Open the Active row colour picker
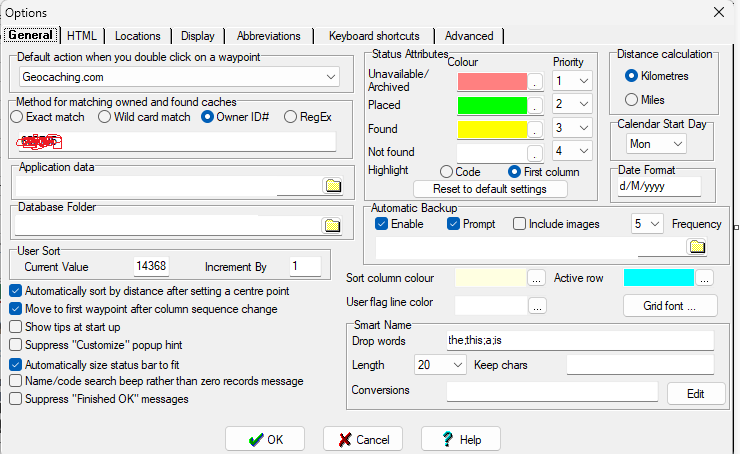The image size is (740, 454). click(704, 278)
